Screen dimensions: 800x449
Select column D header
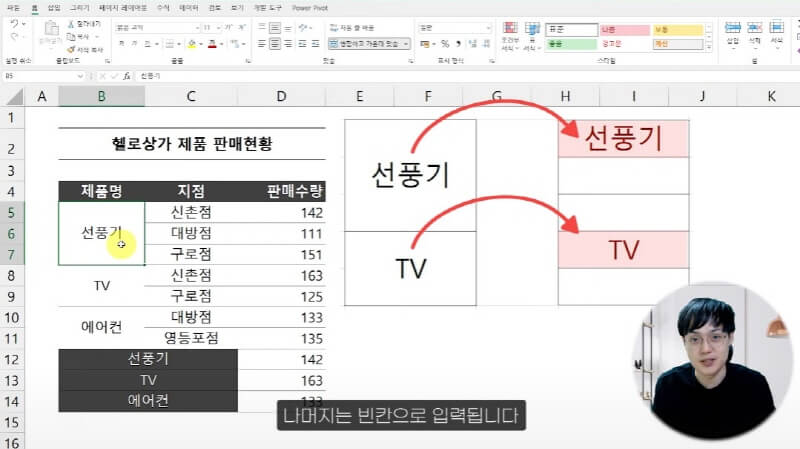click(x=281, y=96)
